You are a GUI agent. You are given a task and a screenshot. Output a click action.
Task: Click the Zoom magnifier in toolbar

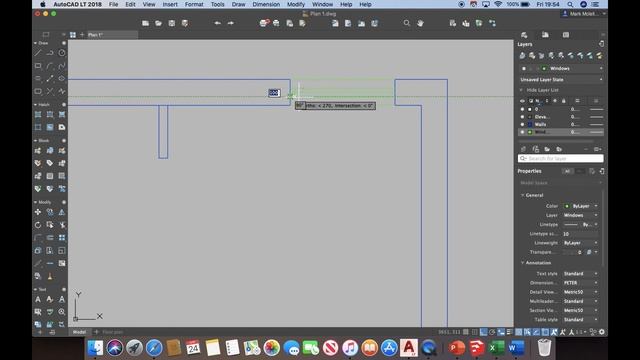pyautogui.click(x=407, y=23)
